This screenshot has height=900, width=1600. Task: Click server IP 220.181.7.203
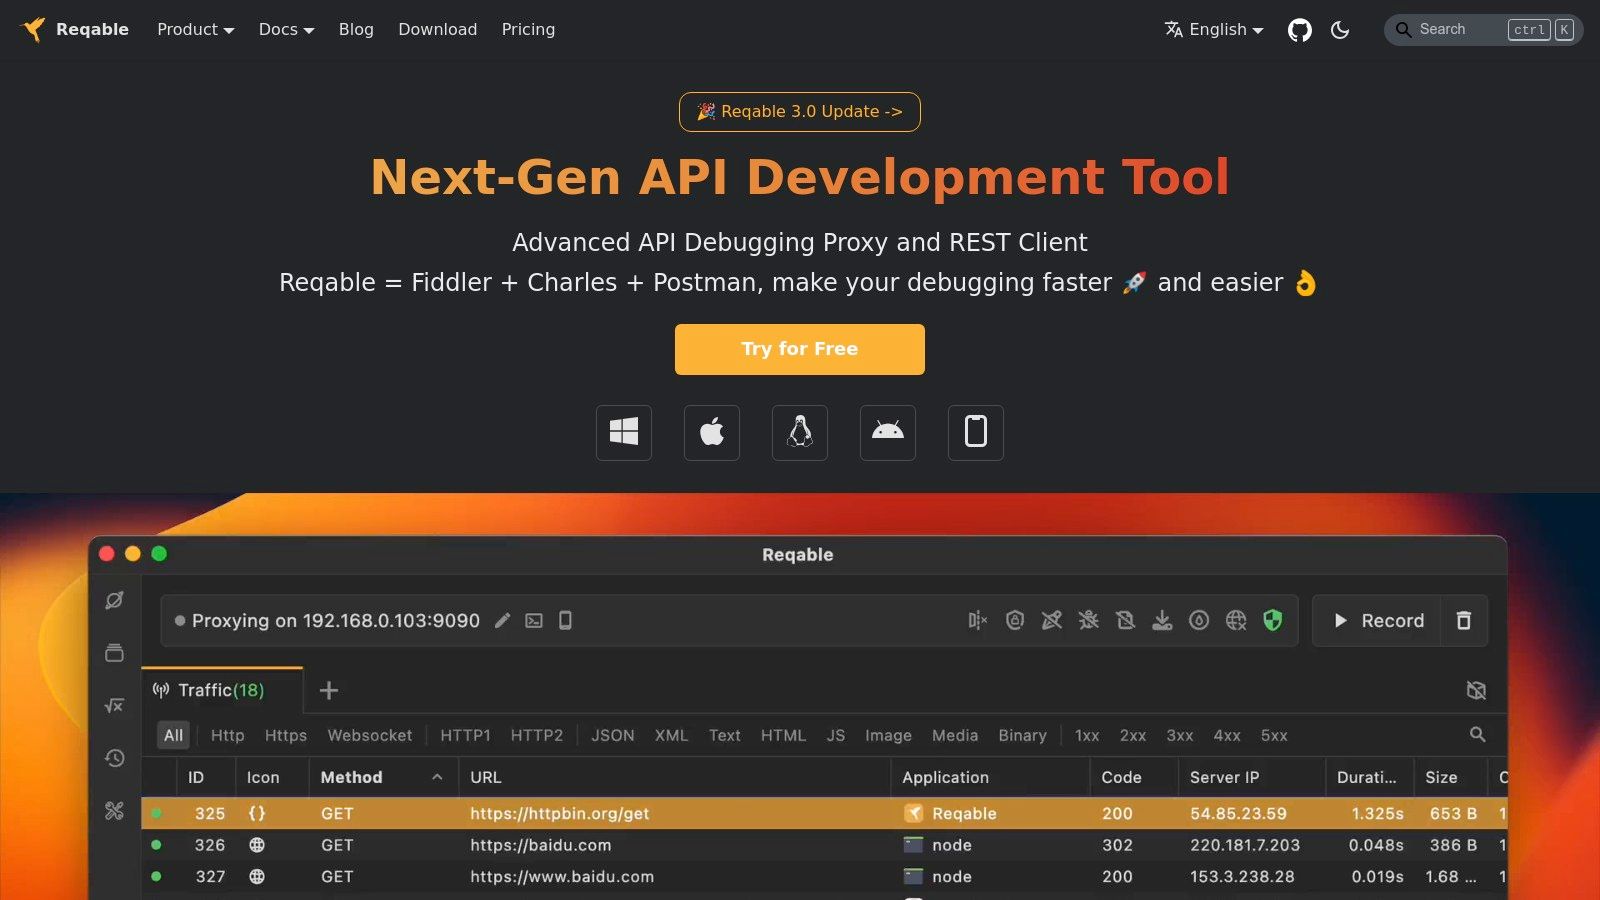[x=1245, y=846]
